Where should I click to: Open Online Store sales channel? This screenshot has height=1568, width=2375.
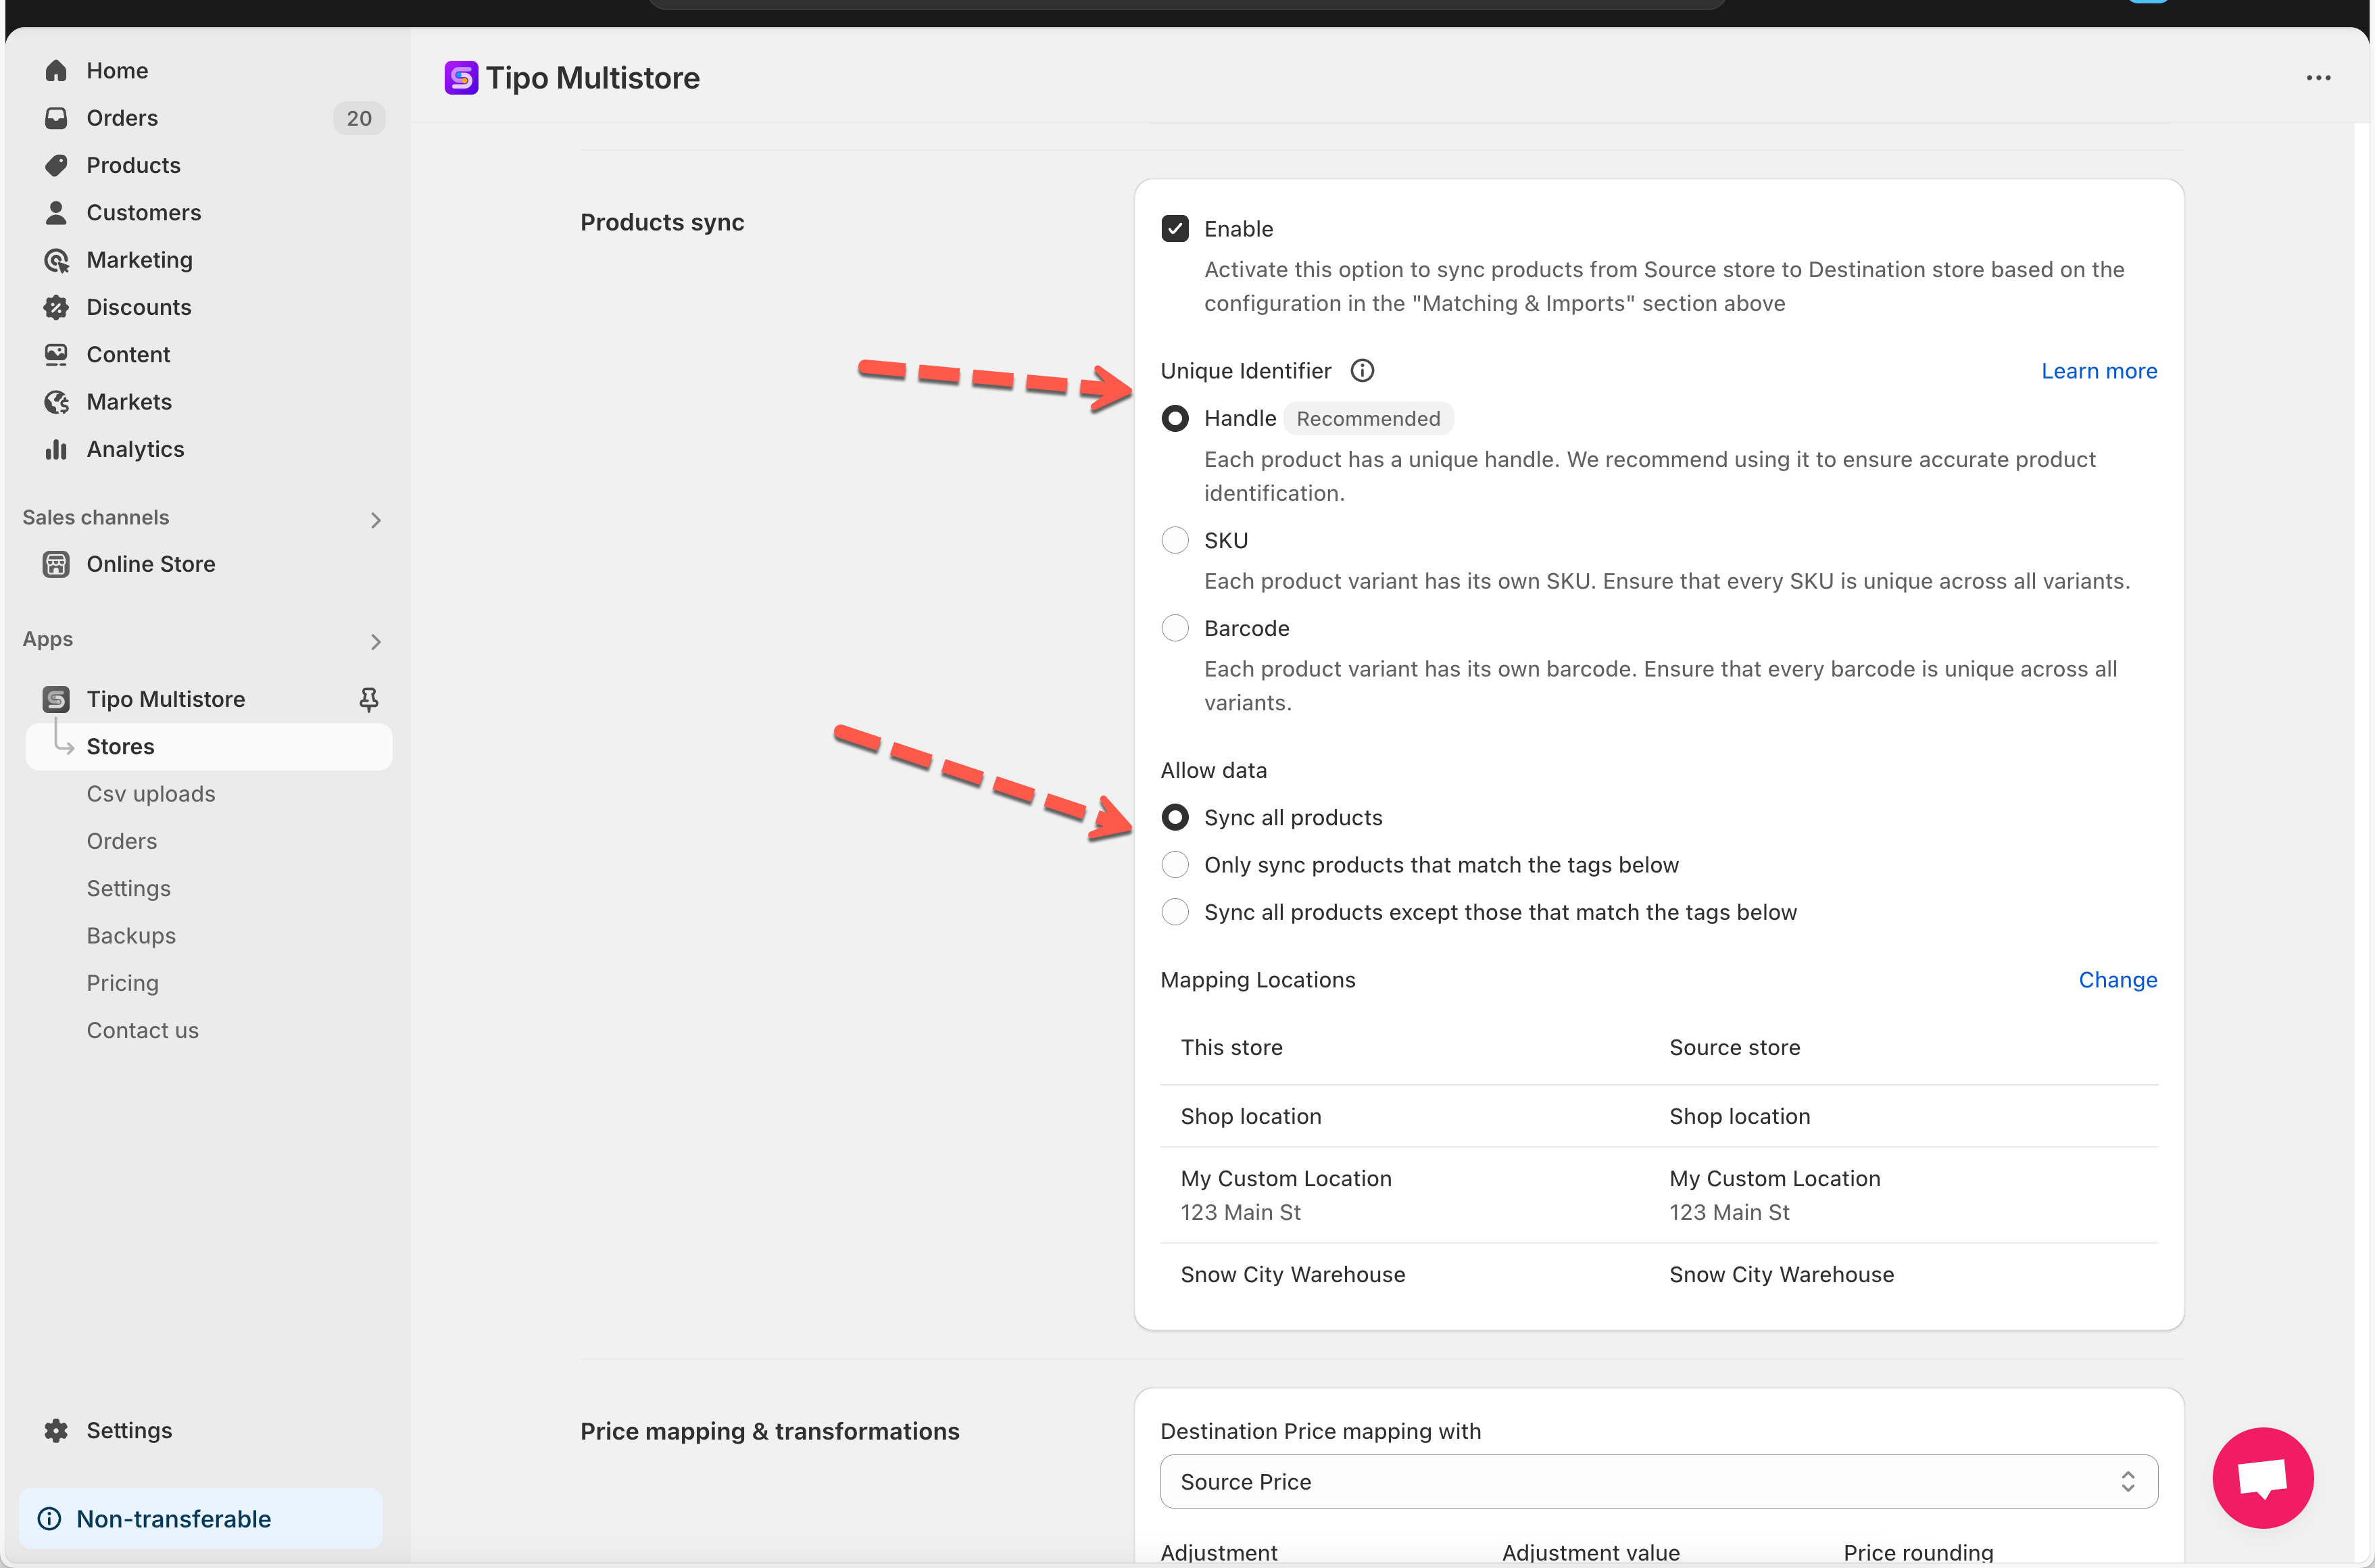coord(151,564)
